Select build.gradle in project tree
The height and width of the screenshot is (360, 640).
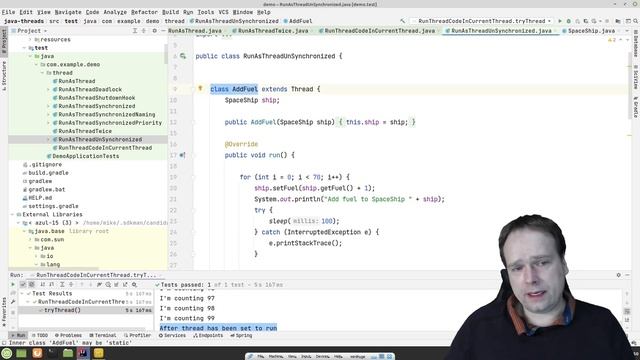click(x=48, y=173)
